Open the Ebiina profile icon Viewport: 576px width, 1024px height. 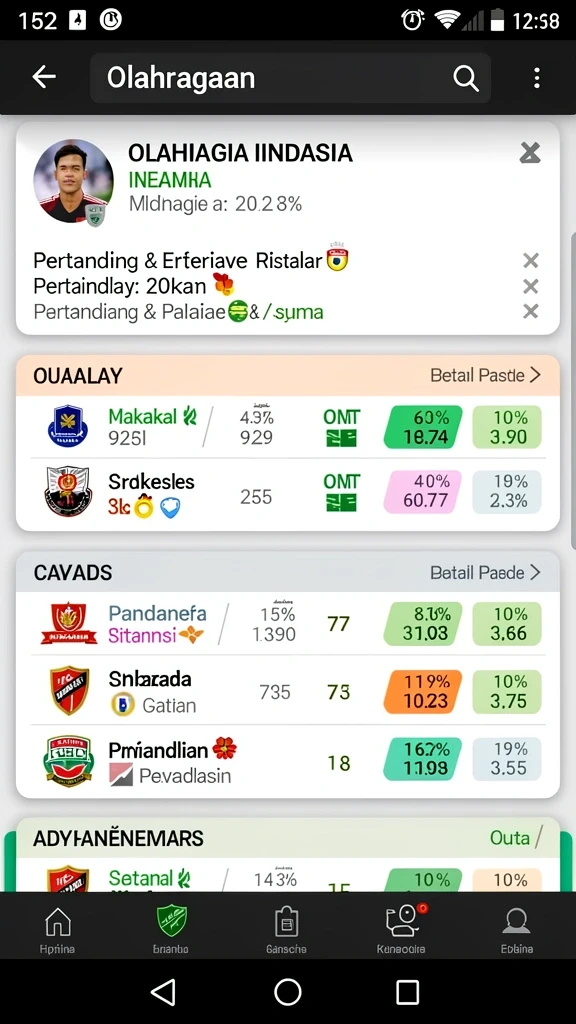pyautogui.click(x=517, y=930)
